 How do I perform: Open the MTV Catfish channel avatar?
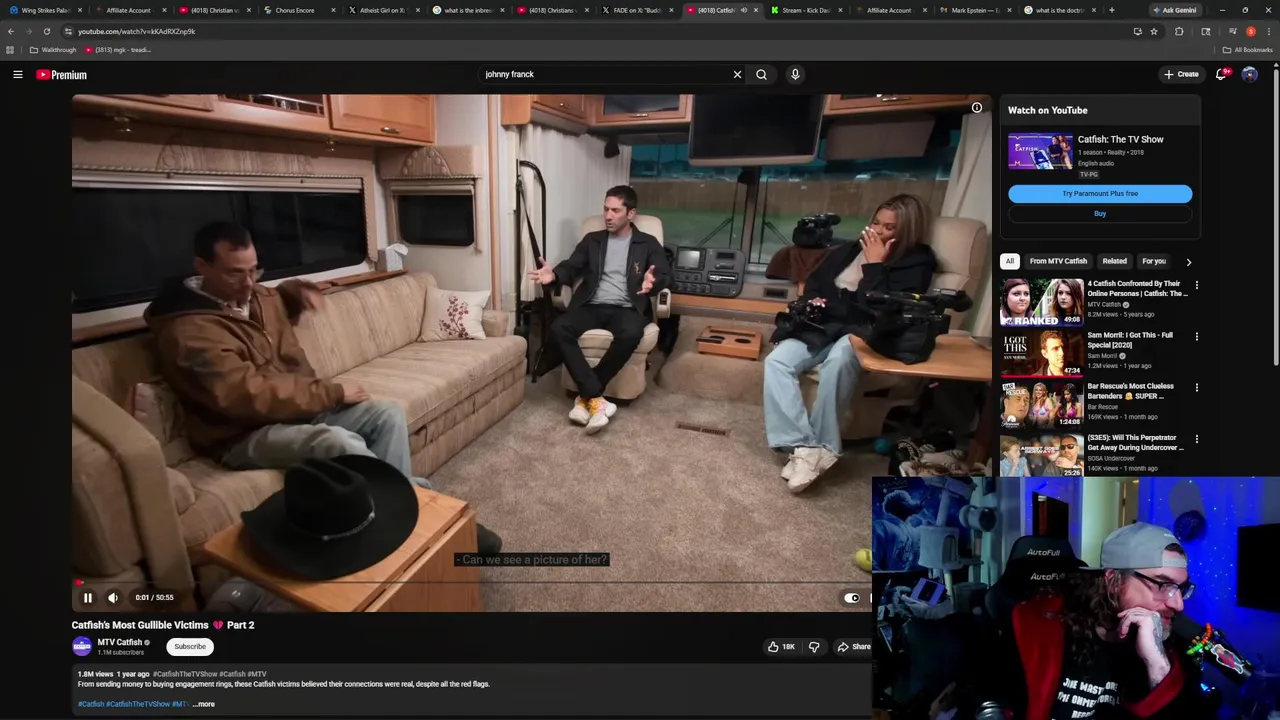[82, 646]
